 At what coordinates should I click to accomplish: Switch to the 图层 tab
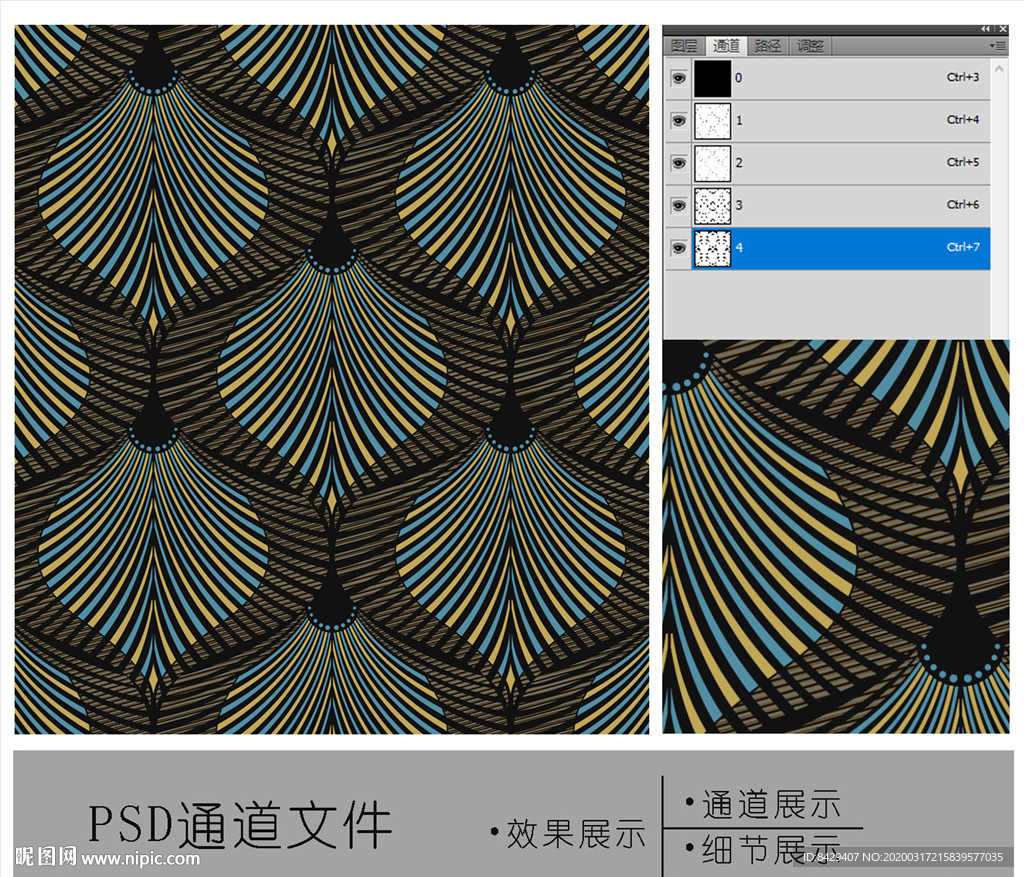[x=684, y=46]
